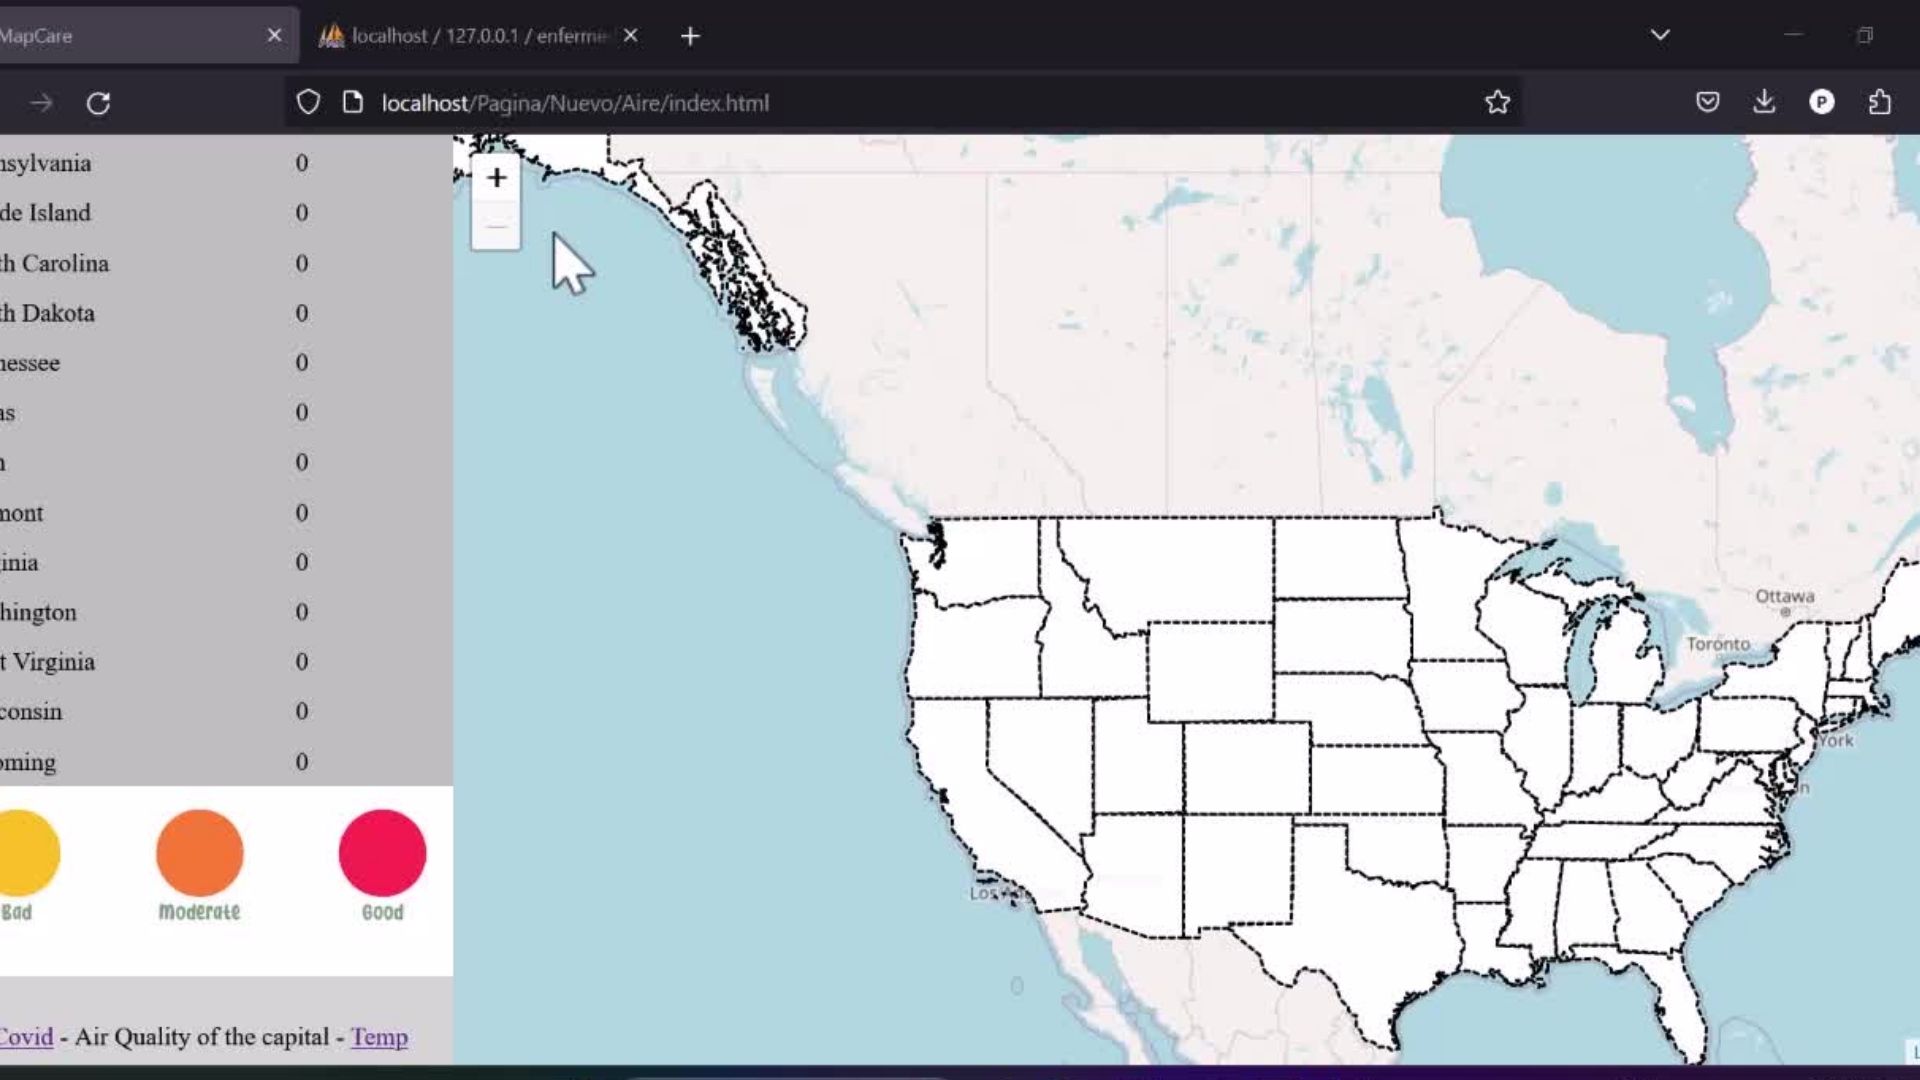Open the profile account icon

(1821, 102)
